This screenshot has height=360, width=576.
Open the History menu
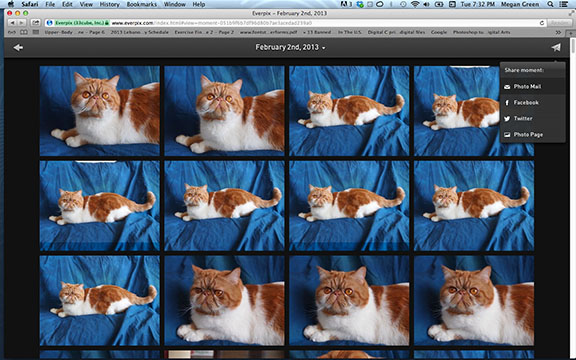pyautogui.click(x=109, y=4)
